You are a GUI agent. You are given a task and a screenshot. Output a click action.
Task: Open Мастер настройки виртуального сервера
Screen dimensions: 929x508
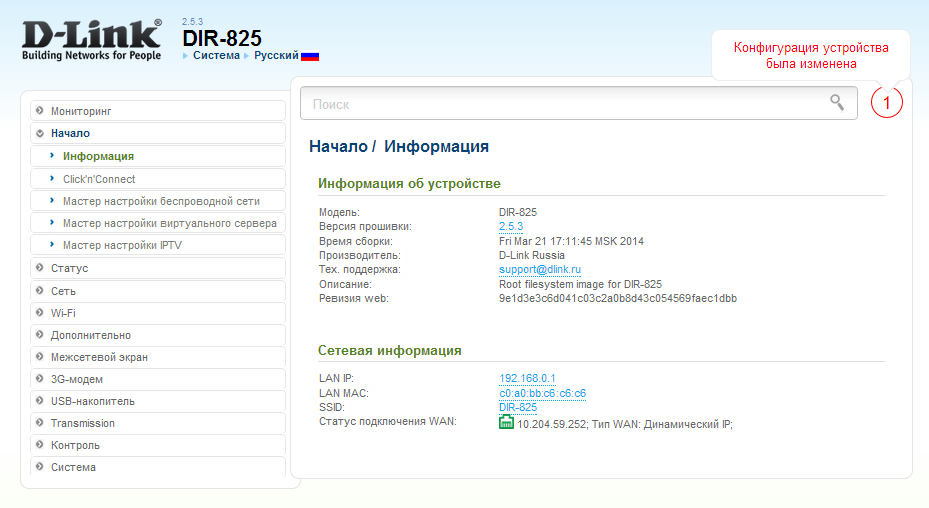pyautogui.click(x=158, y=223)
